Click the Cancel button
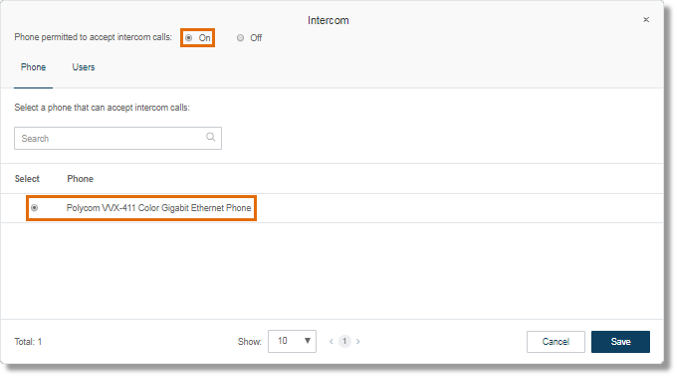677x377 pixels. point(556,342)
